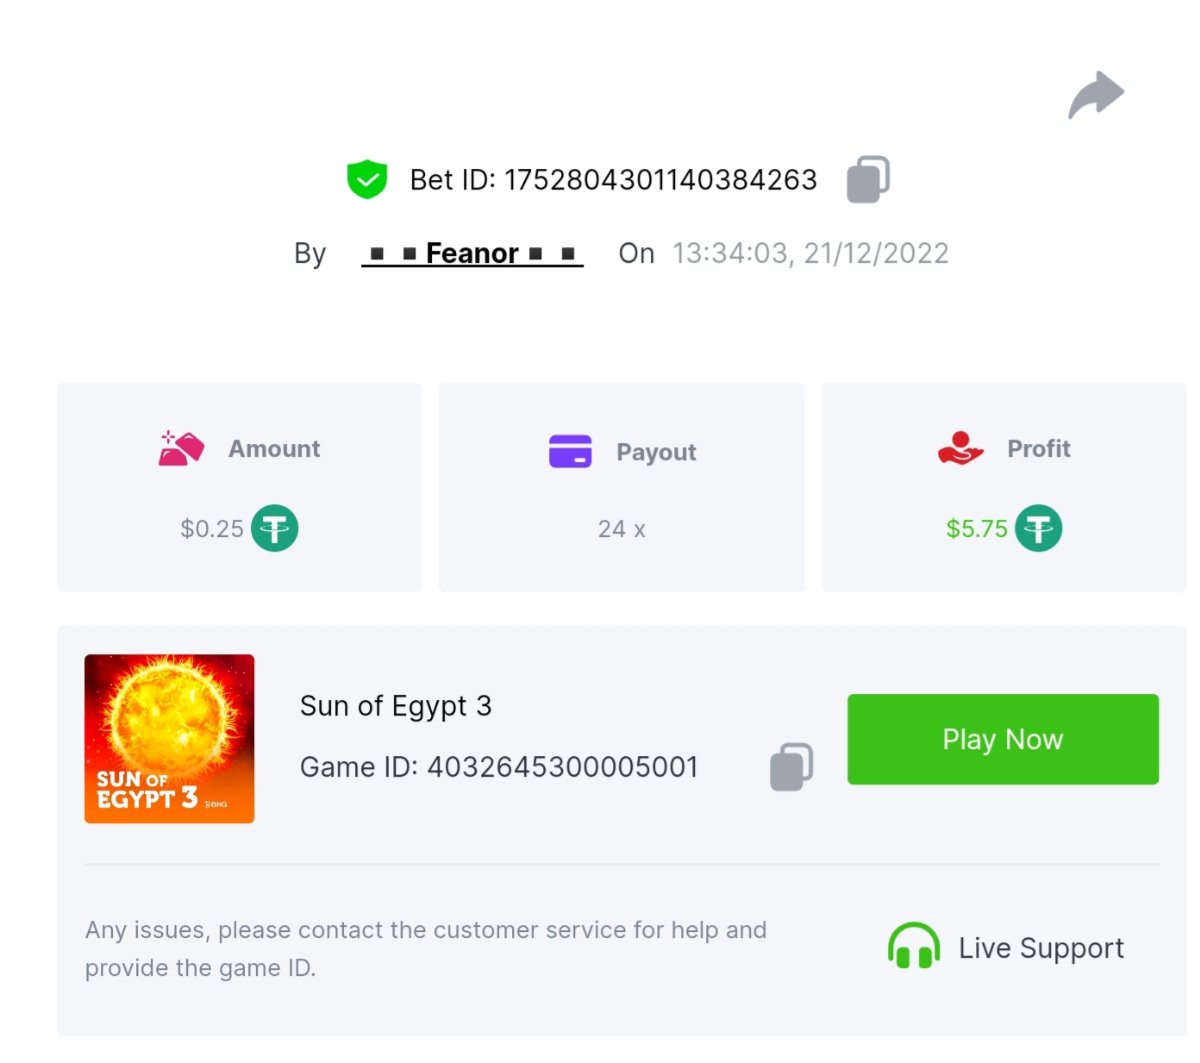Click the Sun of Egypt 3 thumbnail

(169, 738)
